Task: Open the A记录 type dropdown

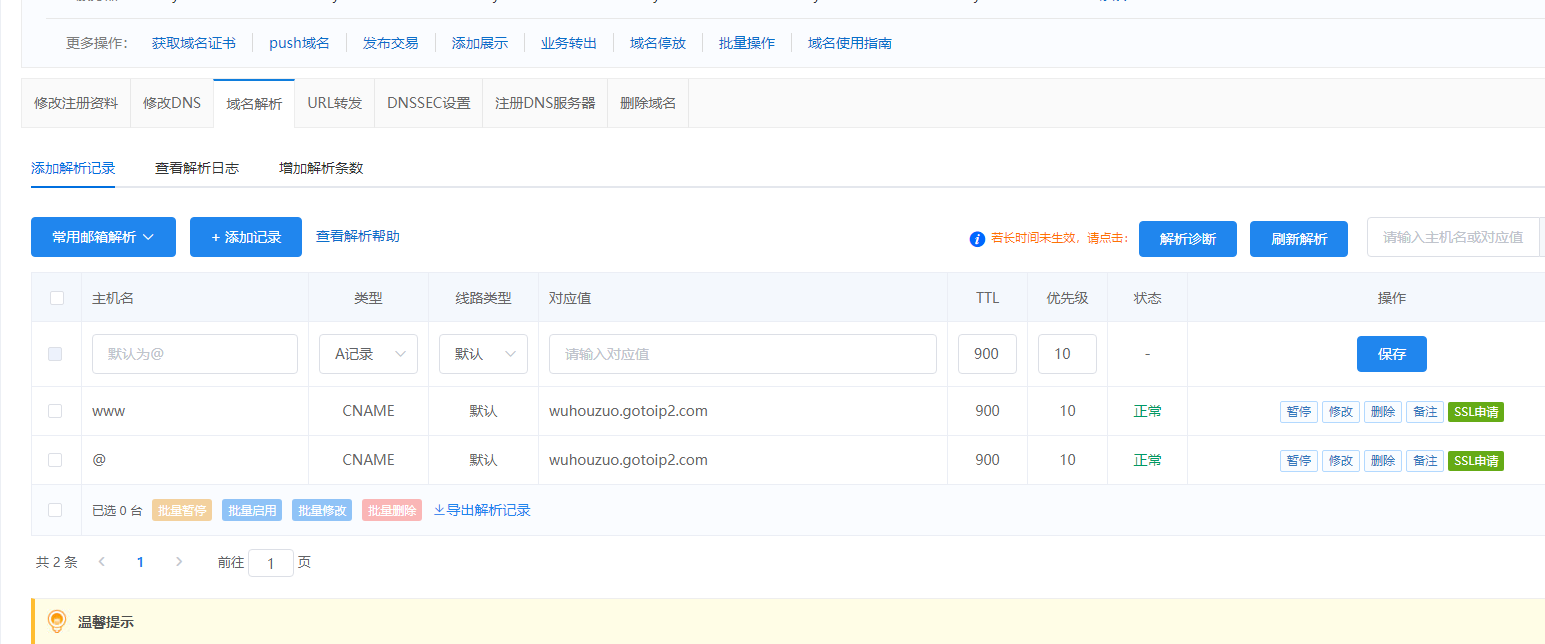Action: [x=368, y=354]
